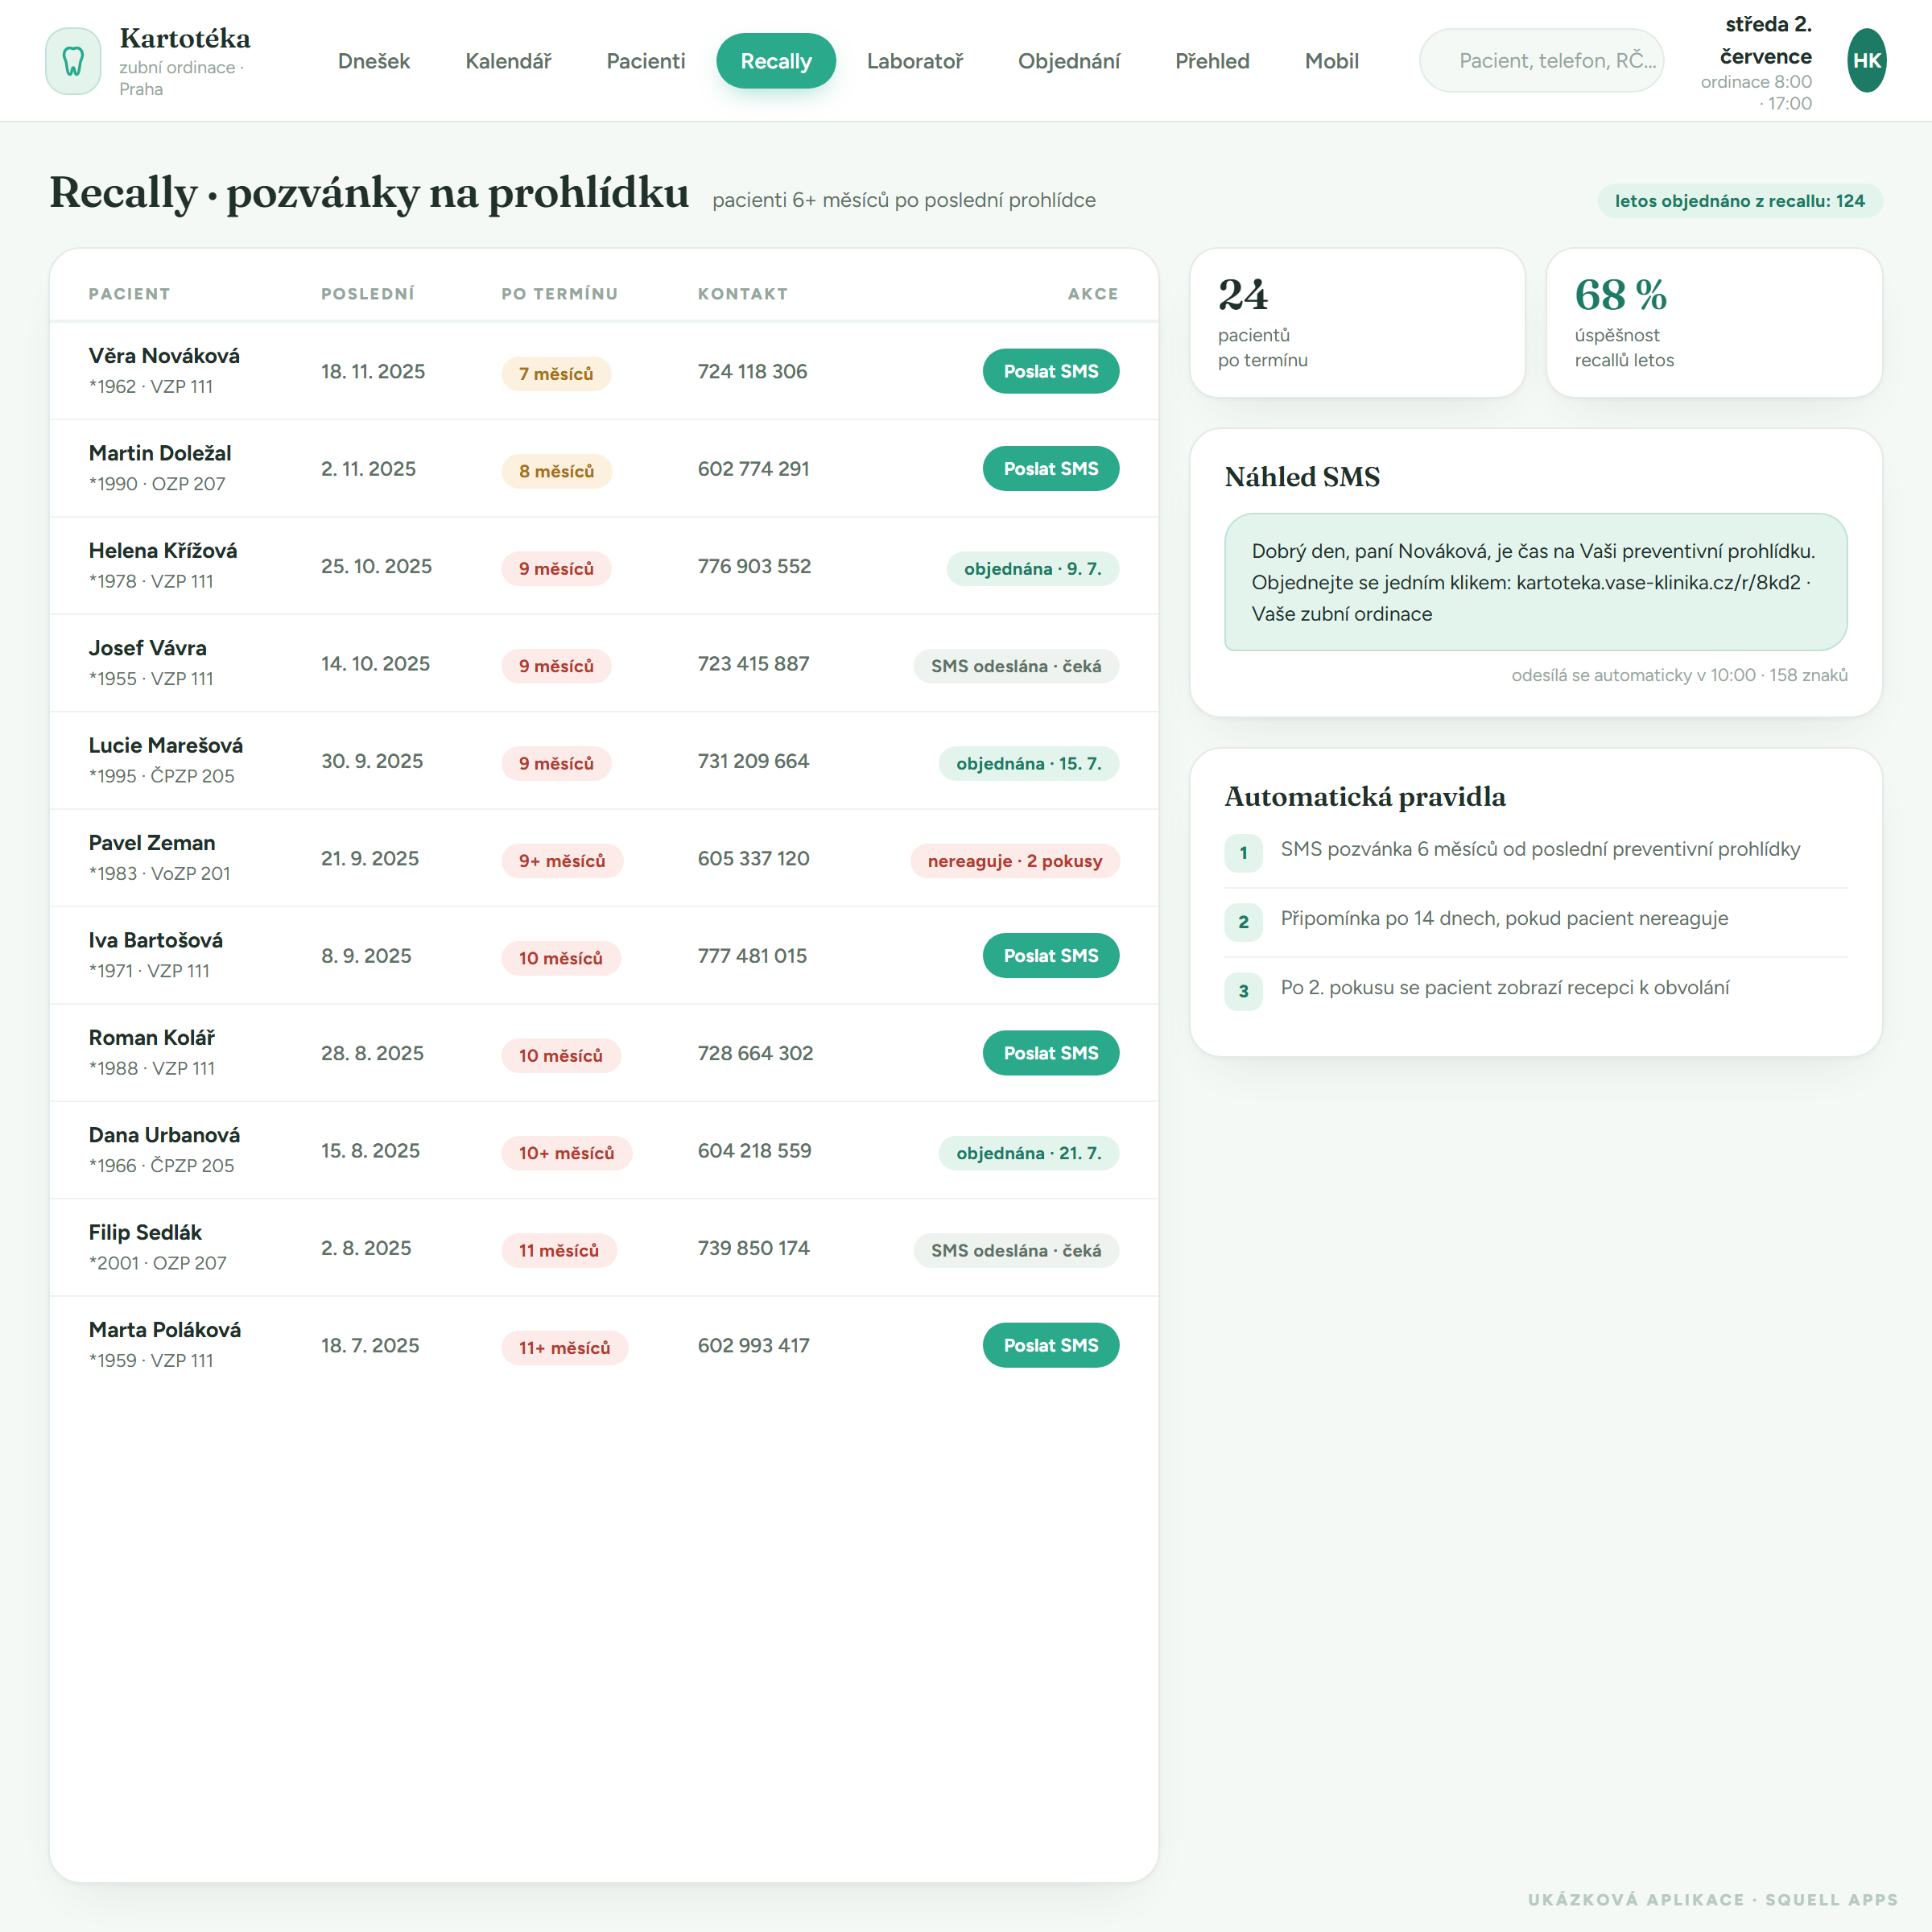Image resolution: width=1932 pixels, height=1932 pixels.
Task: Click the '11+ měsíců' overdue badge
Action: click(564, 1348)
